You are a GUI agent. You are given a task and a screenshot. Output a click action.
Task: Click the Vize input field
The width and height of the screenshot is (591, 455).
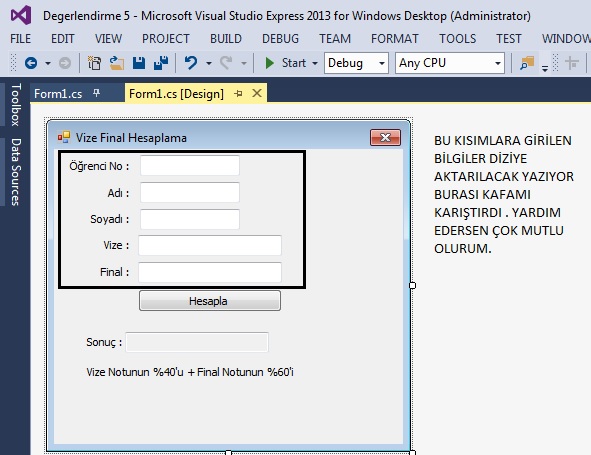coord(210,245)
